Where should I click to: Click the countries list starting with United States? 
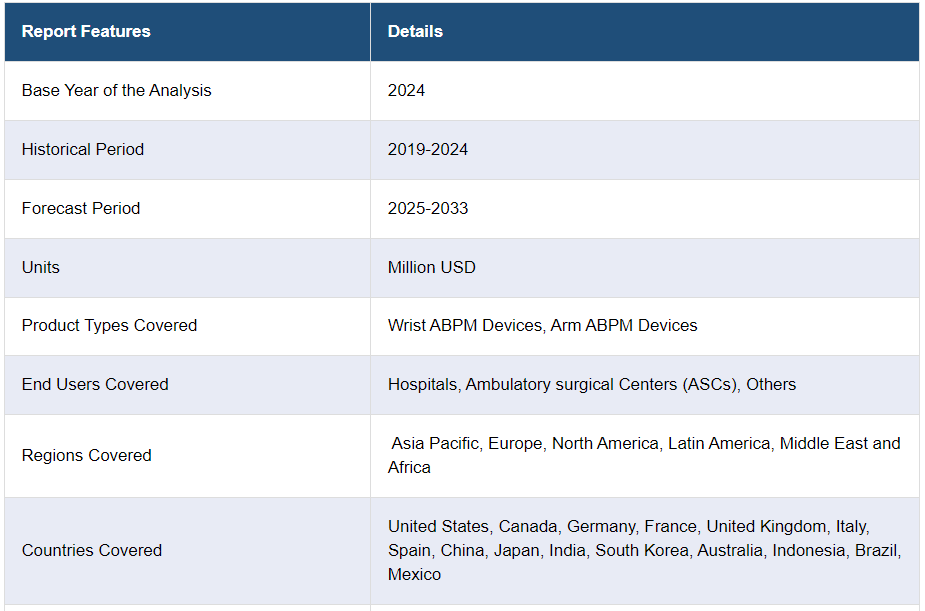click(x=644, y=550)
